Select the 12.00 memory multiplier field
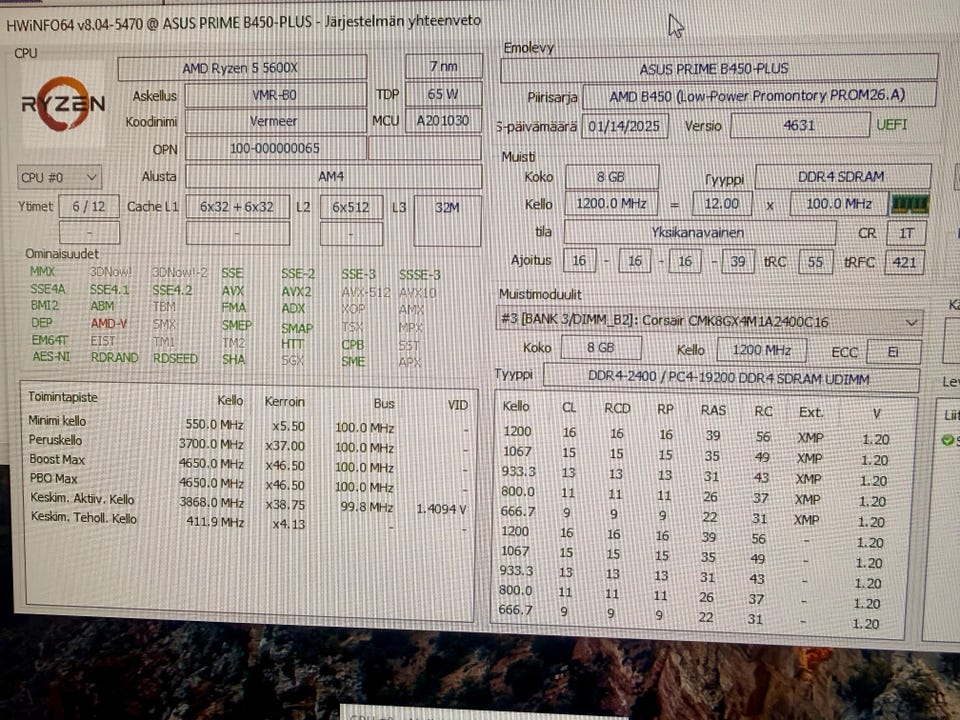 click(x=722, y=203)
